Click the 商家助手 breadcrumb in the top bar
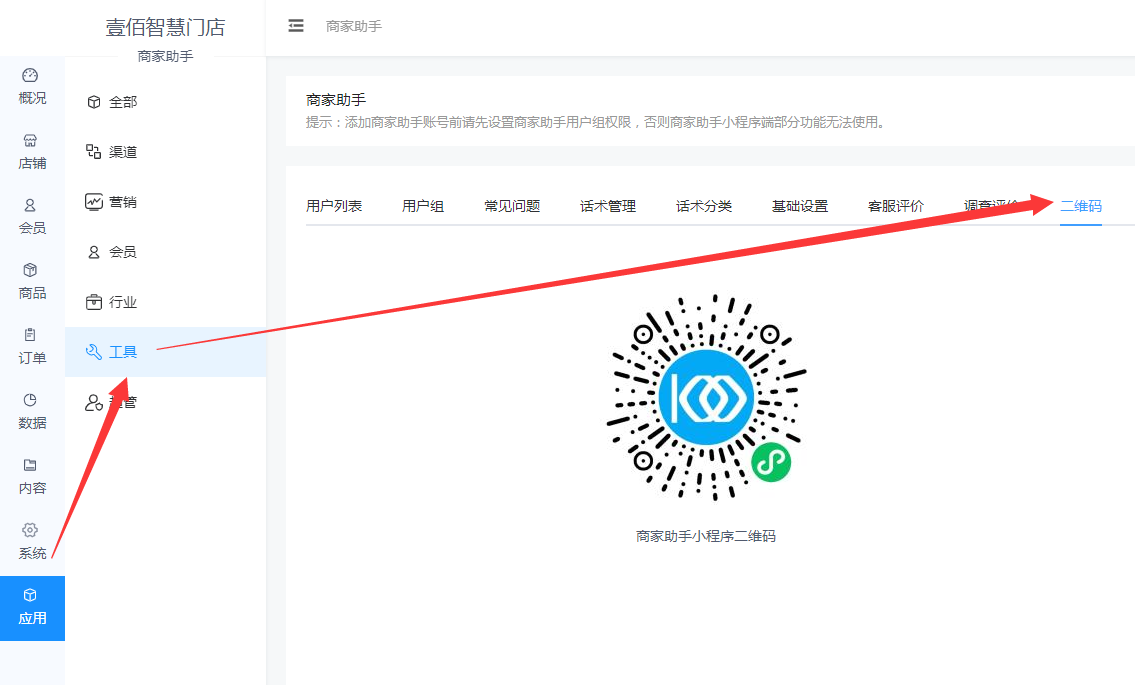 354,27
